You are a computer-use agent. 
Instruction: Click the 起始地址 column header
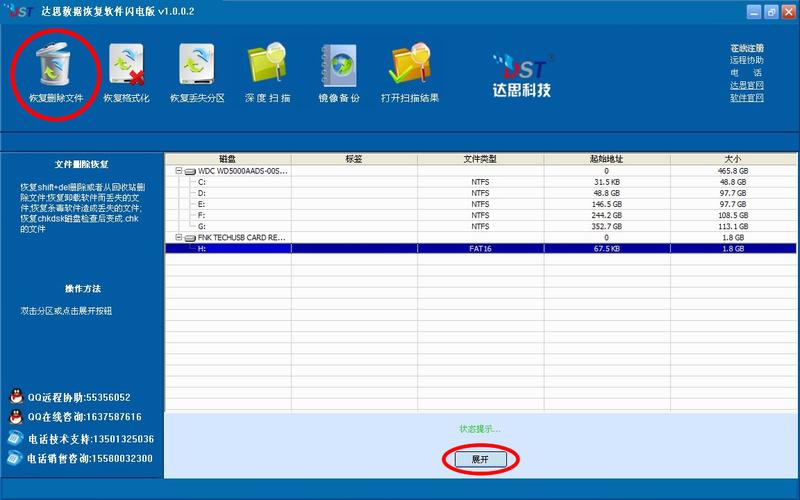607,159
